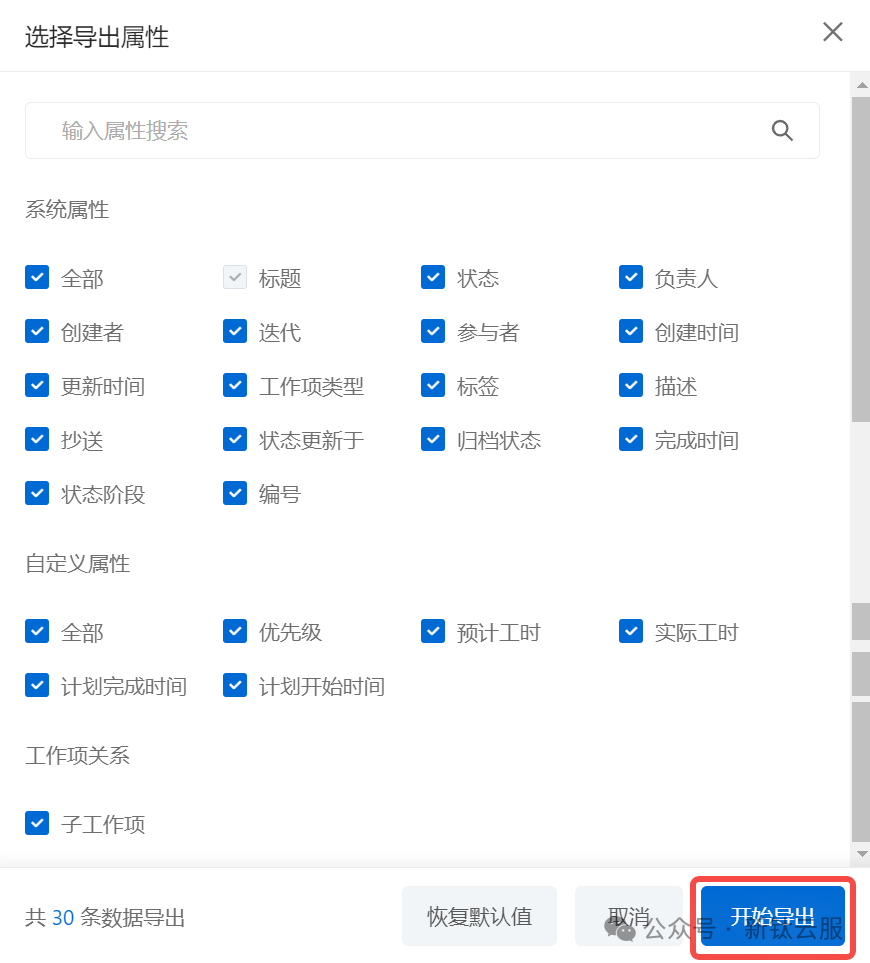This screenshot has width=870, height=963.
Task: Uncheck the 状态阶段 checkbox
Action: click(37, 493)
